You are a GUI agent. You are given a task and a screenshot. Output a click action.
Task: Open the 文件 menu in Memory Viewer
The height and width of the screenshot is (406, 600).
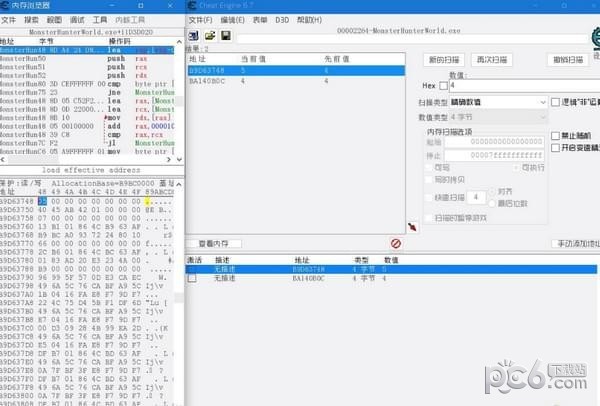coord(8,20)
